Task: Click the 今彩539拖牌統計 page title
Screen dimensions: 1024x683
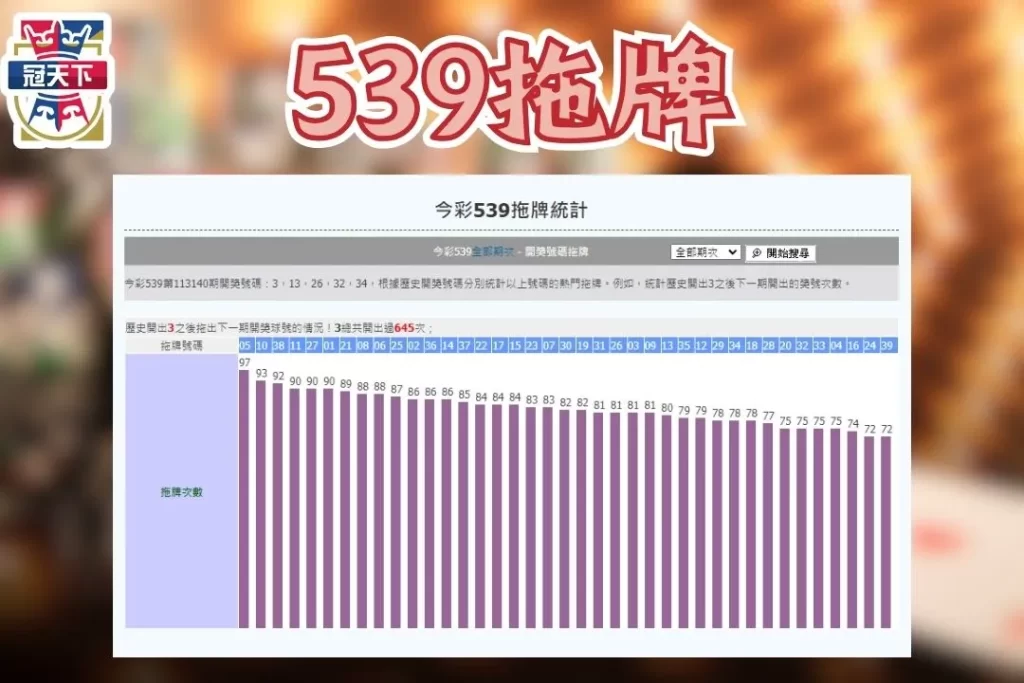Action: pos(511,208)
